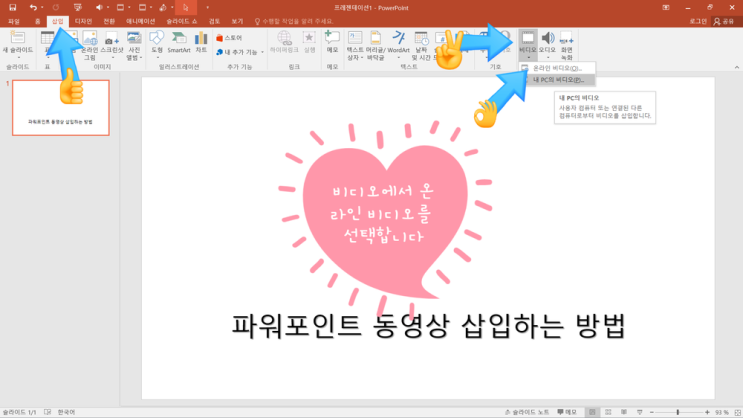743x418 pixels.
Task: Expand the 새 슬라이드 dropdown arrow
Action: point(18,57)
